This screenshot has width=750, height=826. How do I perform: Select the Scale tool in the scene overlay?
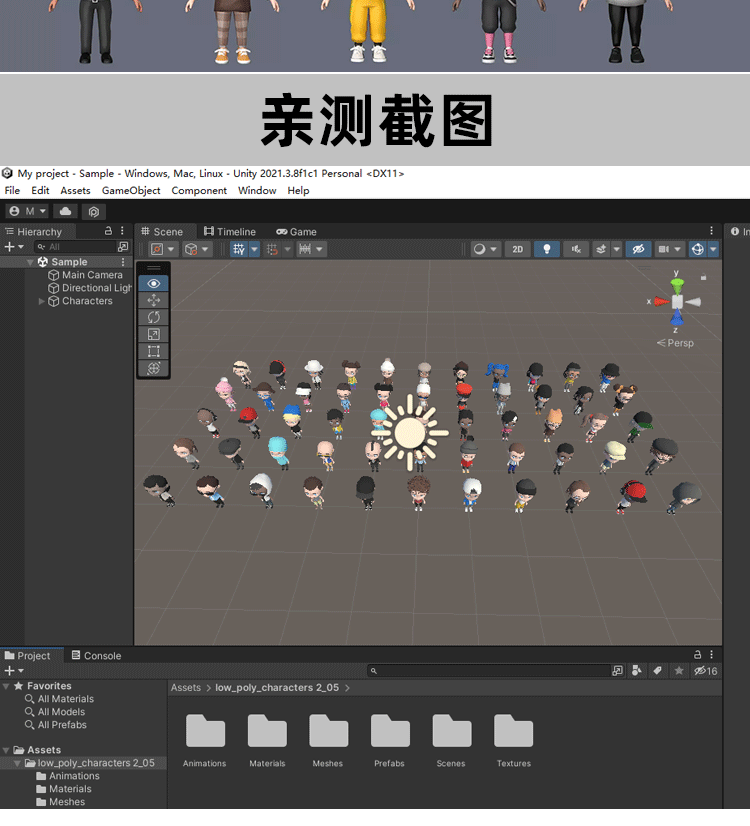[x=153, y=334]
